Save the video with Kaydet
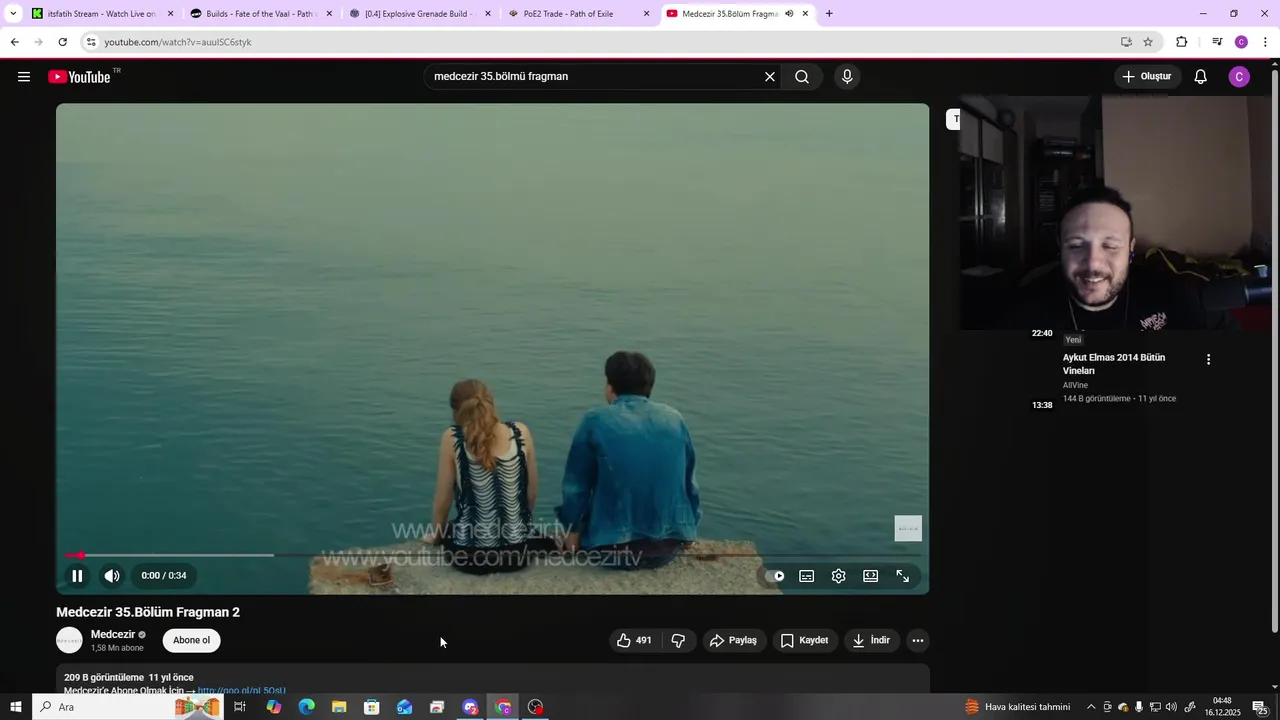The height and width of the screenshot is (720, 1280). pyautogui.click(x=804, y=641)
